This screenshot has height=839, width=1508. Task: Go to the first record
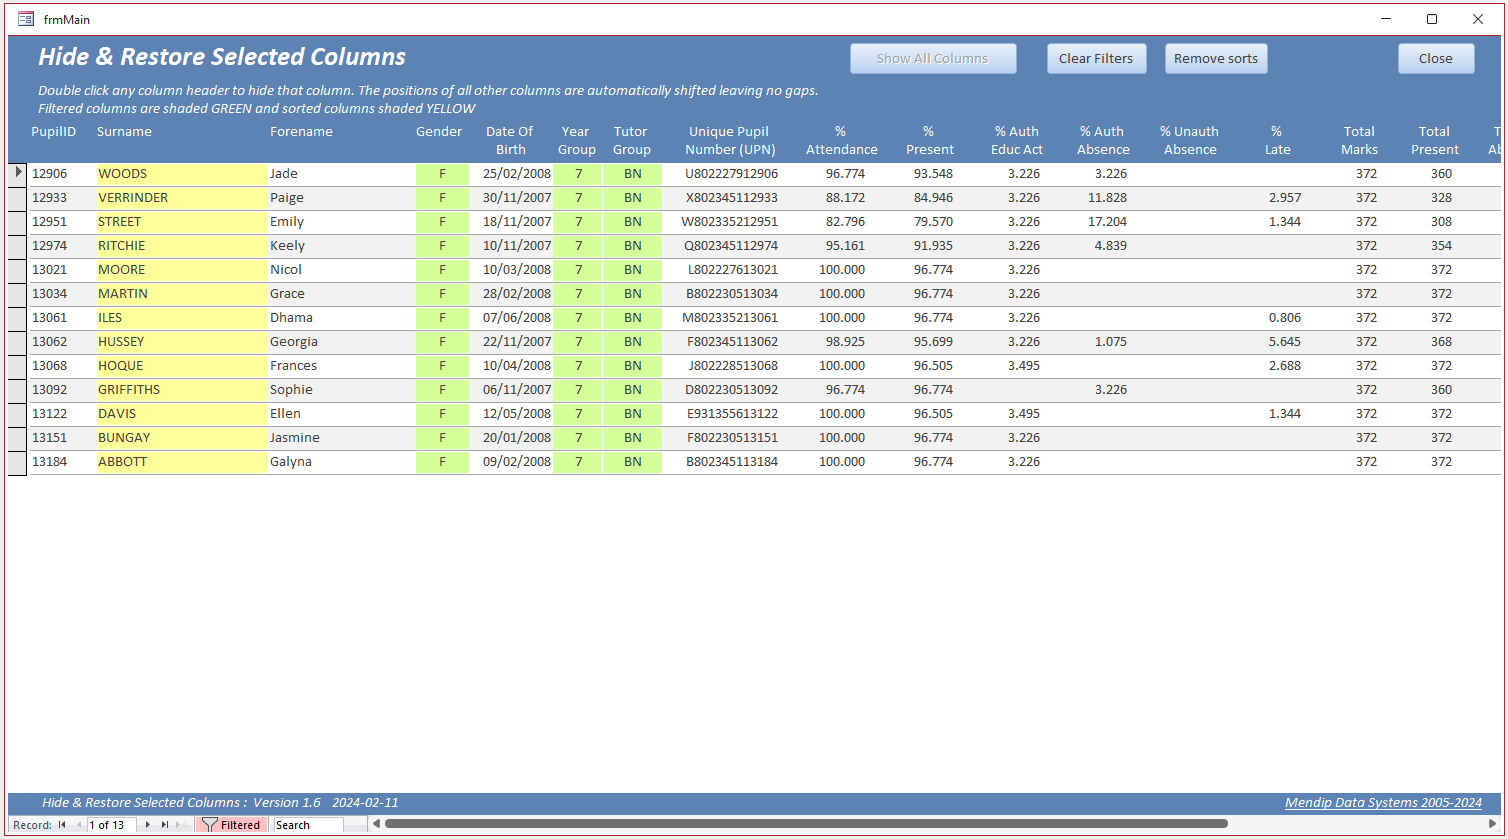coord(62,825)
